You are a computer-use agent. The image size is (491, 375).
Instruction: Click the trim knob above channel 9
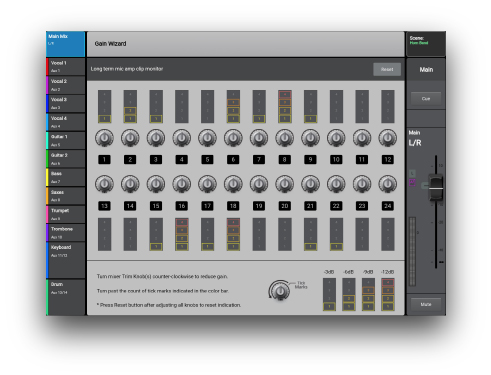click(310, 138)
